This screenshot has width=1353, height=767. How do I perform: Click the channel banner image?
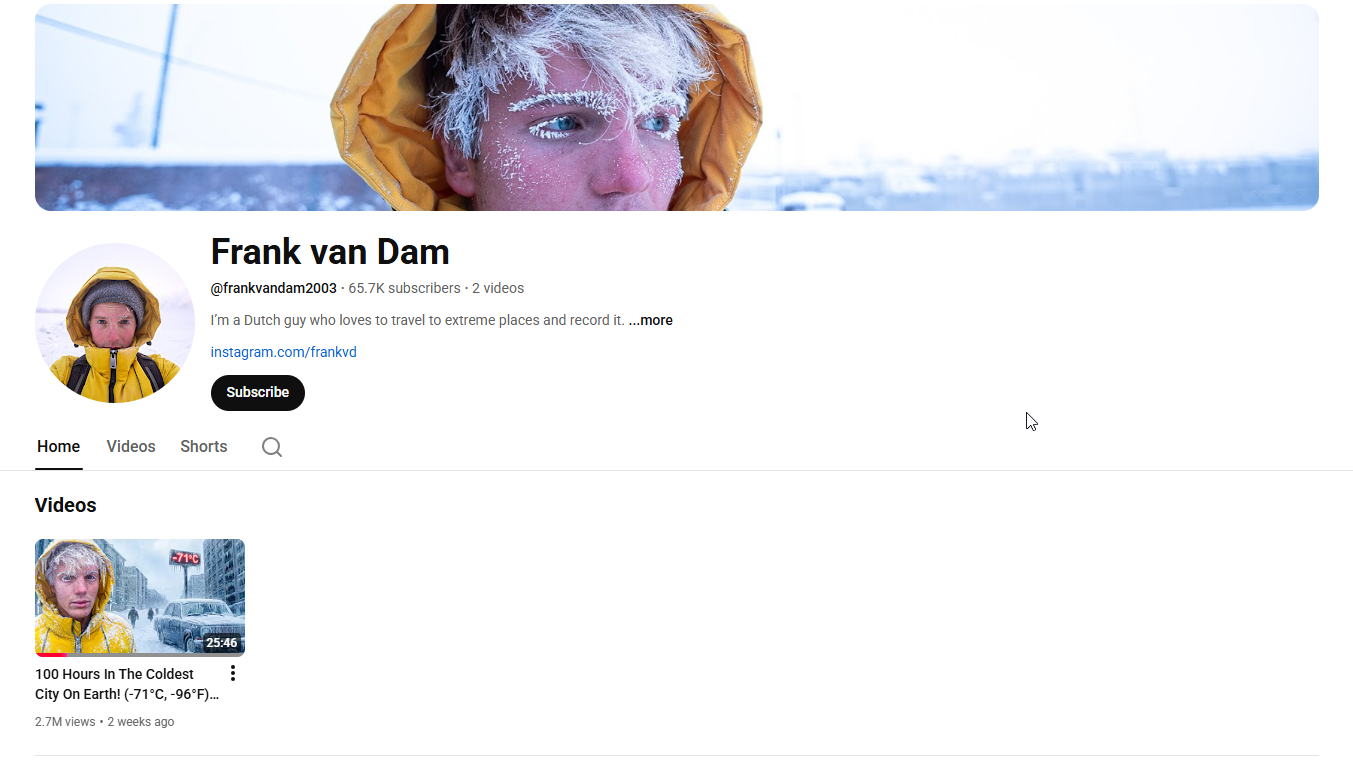(x=677, y=107)
